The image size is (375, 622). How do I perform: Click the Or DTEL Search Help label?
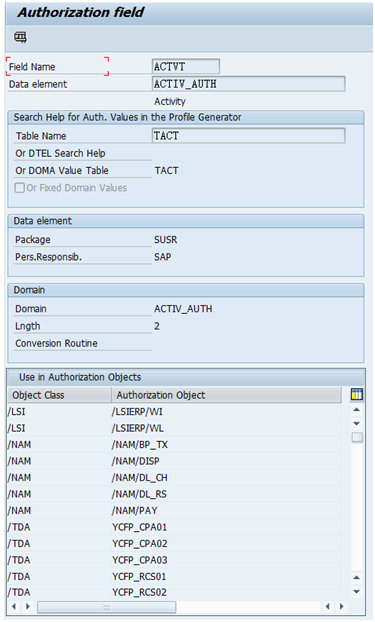pos(60,153)
